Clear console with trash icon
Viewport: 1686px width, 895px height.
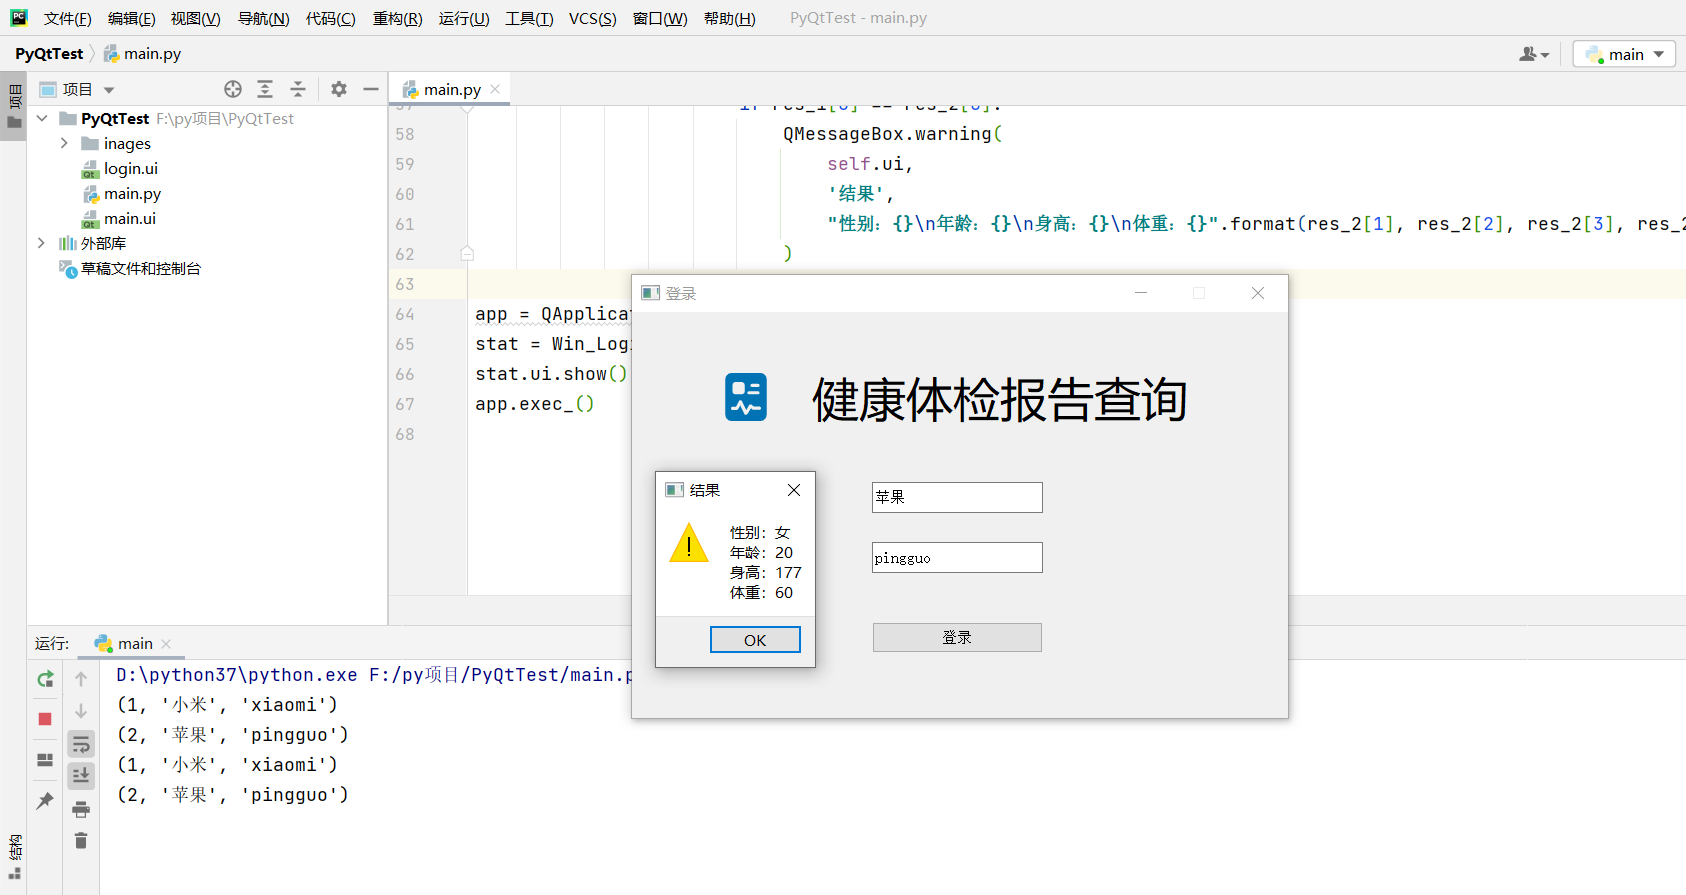pyautogui.click(x=81, y=840)
